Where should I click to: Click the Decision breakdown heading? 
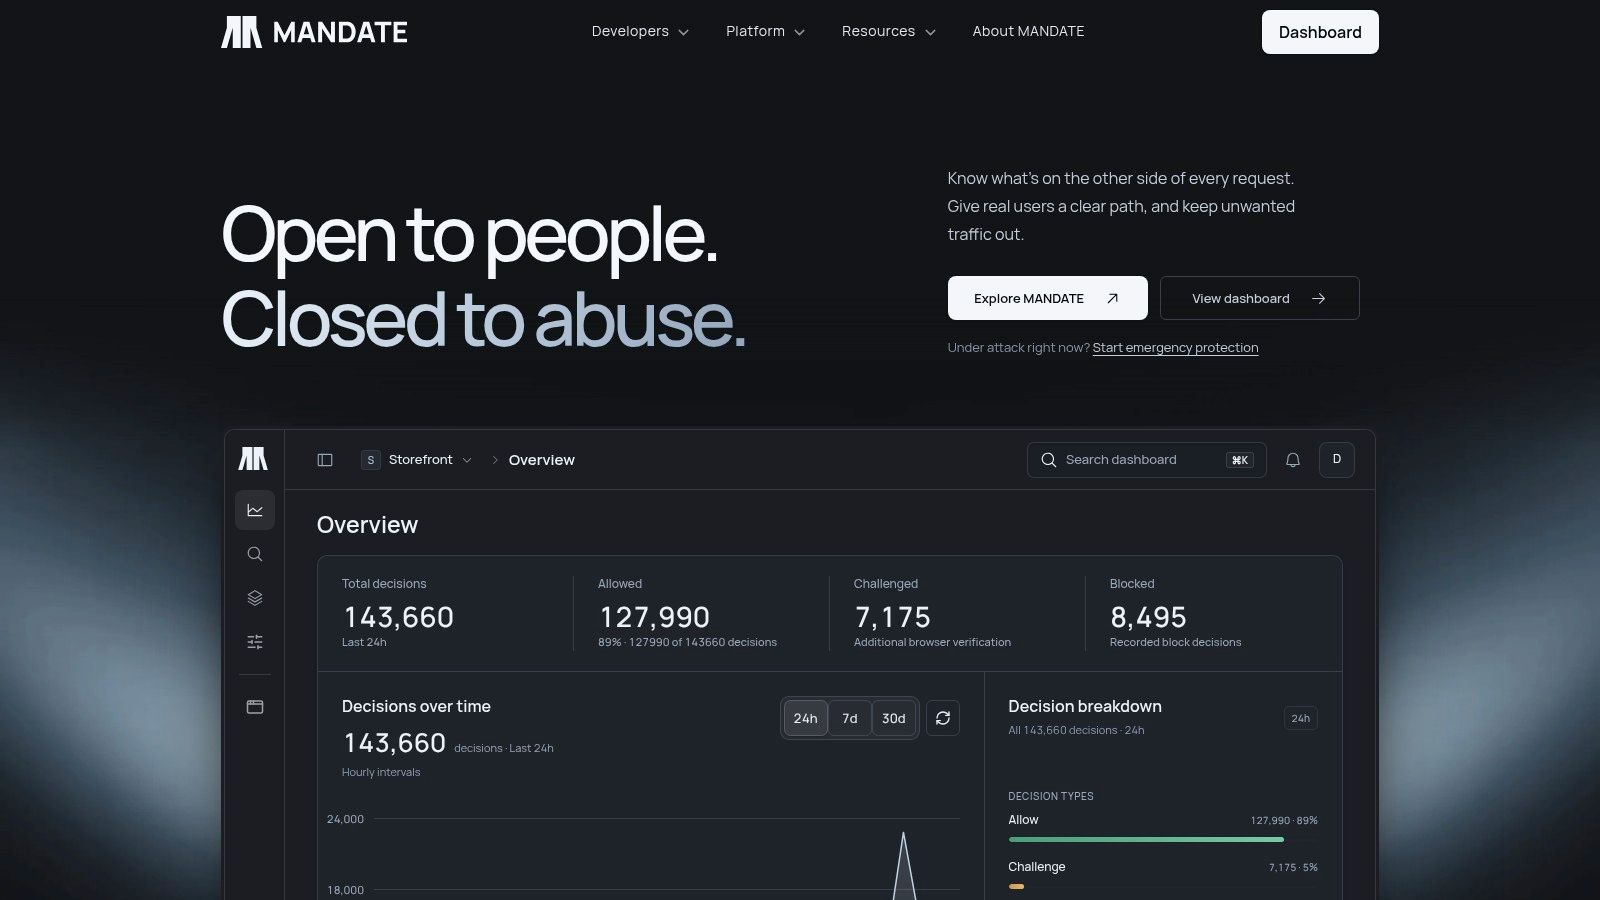1085,706
